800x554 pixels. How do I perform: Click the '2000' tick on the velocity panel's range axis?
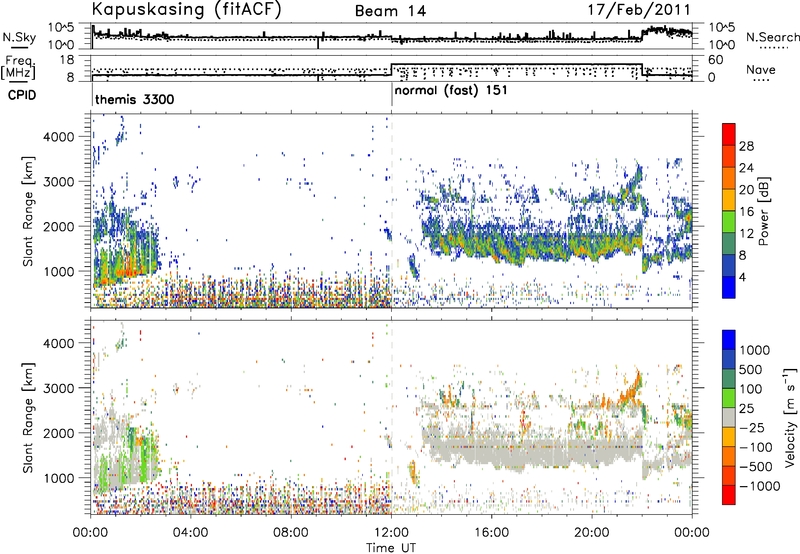coord(59,433)
